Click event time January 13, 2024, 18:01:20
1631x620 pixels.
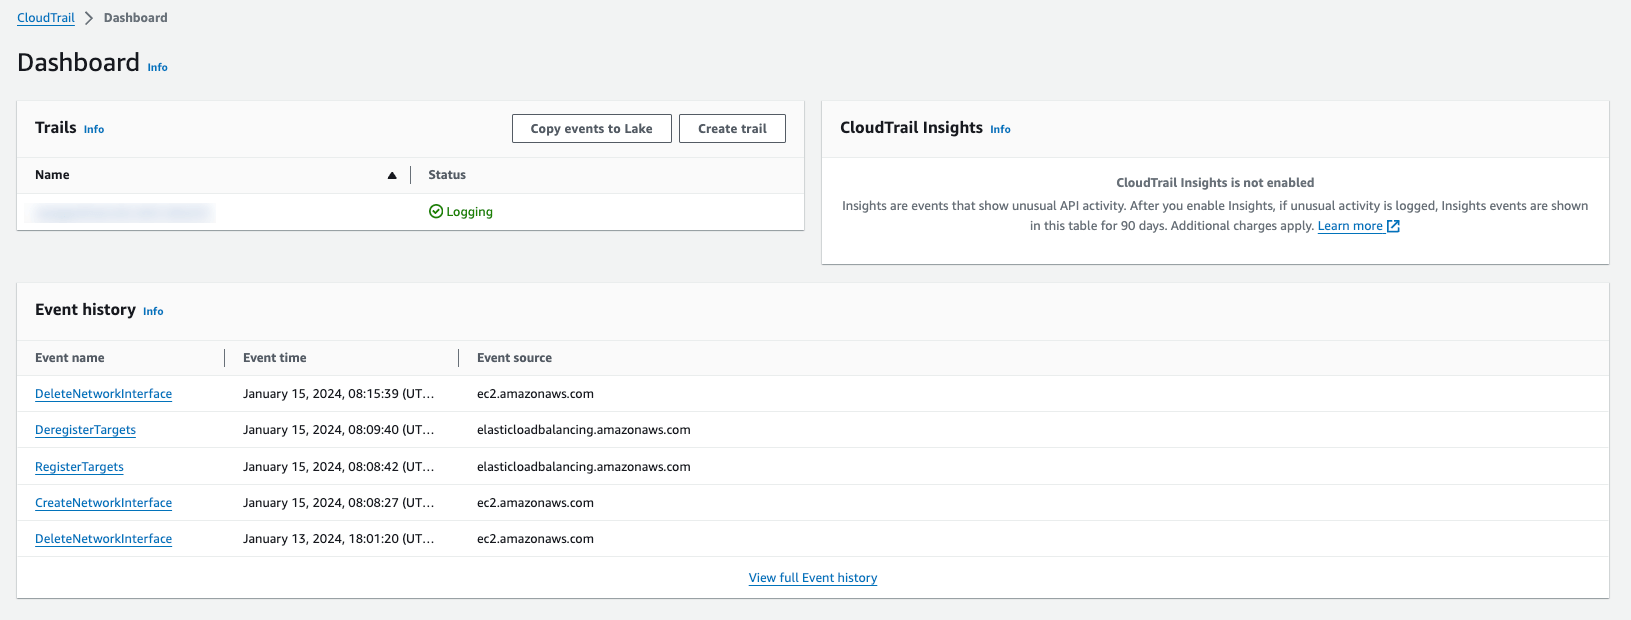point(339,539)
